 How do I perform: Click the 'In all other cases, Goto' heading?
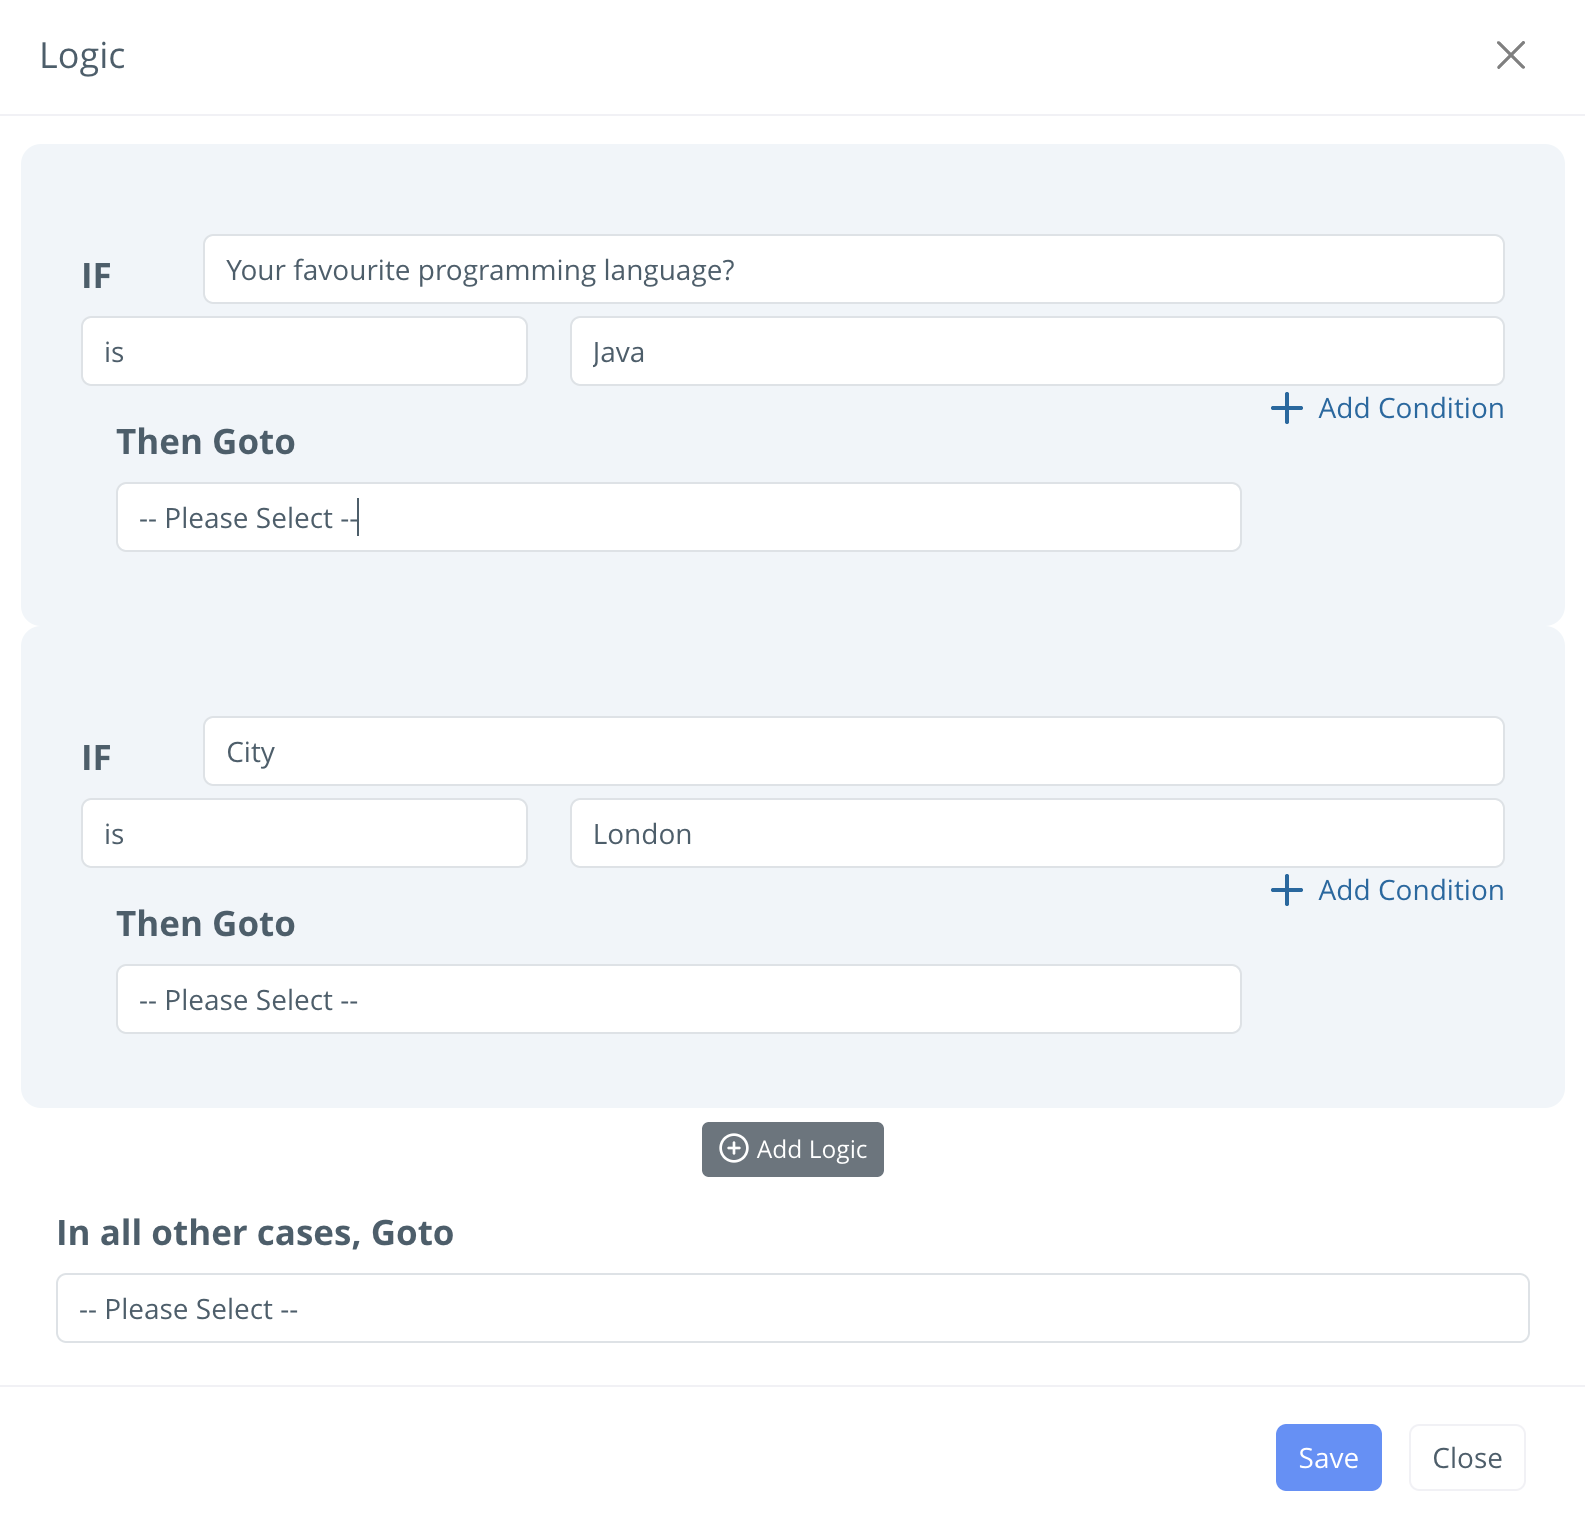255,1233
